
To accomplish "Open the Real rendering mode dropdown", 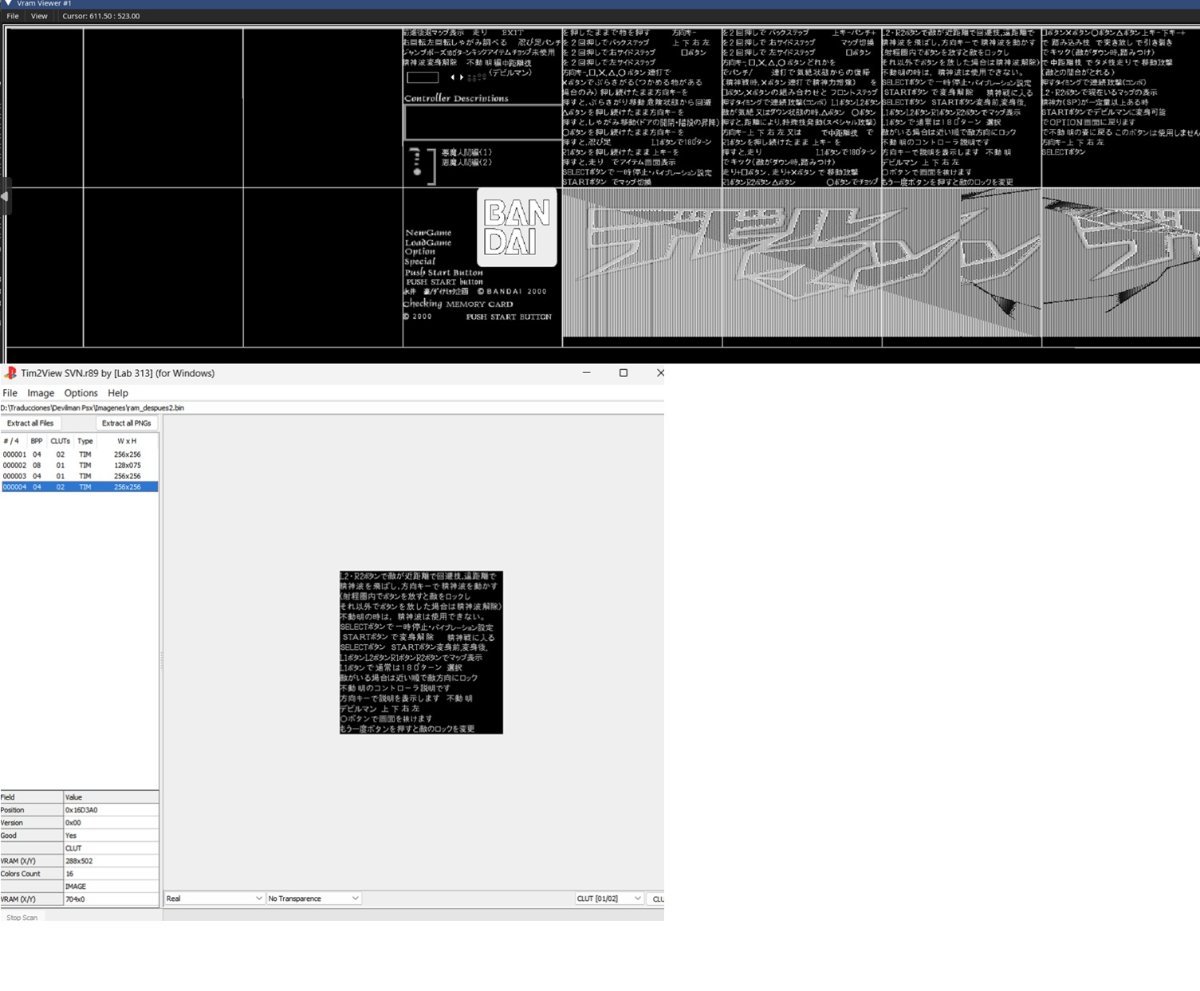I will (x=213, y=898).
